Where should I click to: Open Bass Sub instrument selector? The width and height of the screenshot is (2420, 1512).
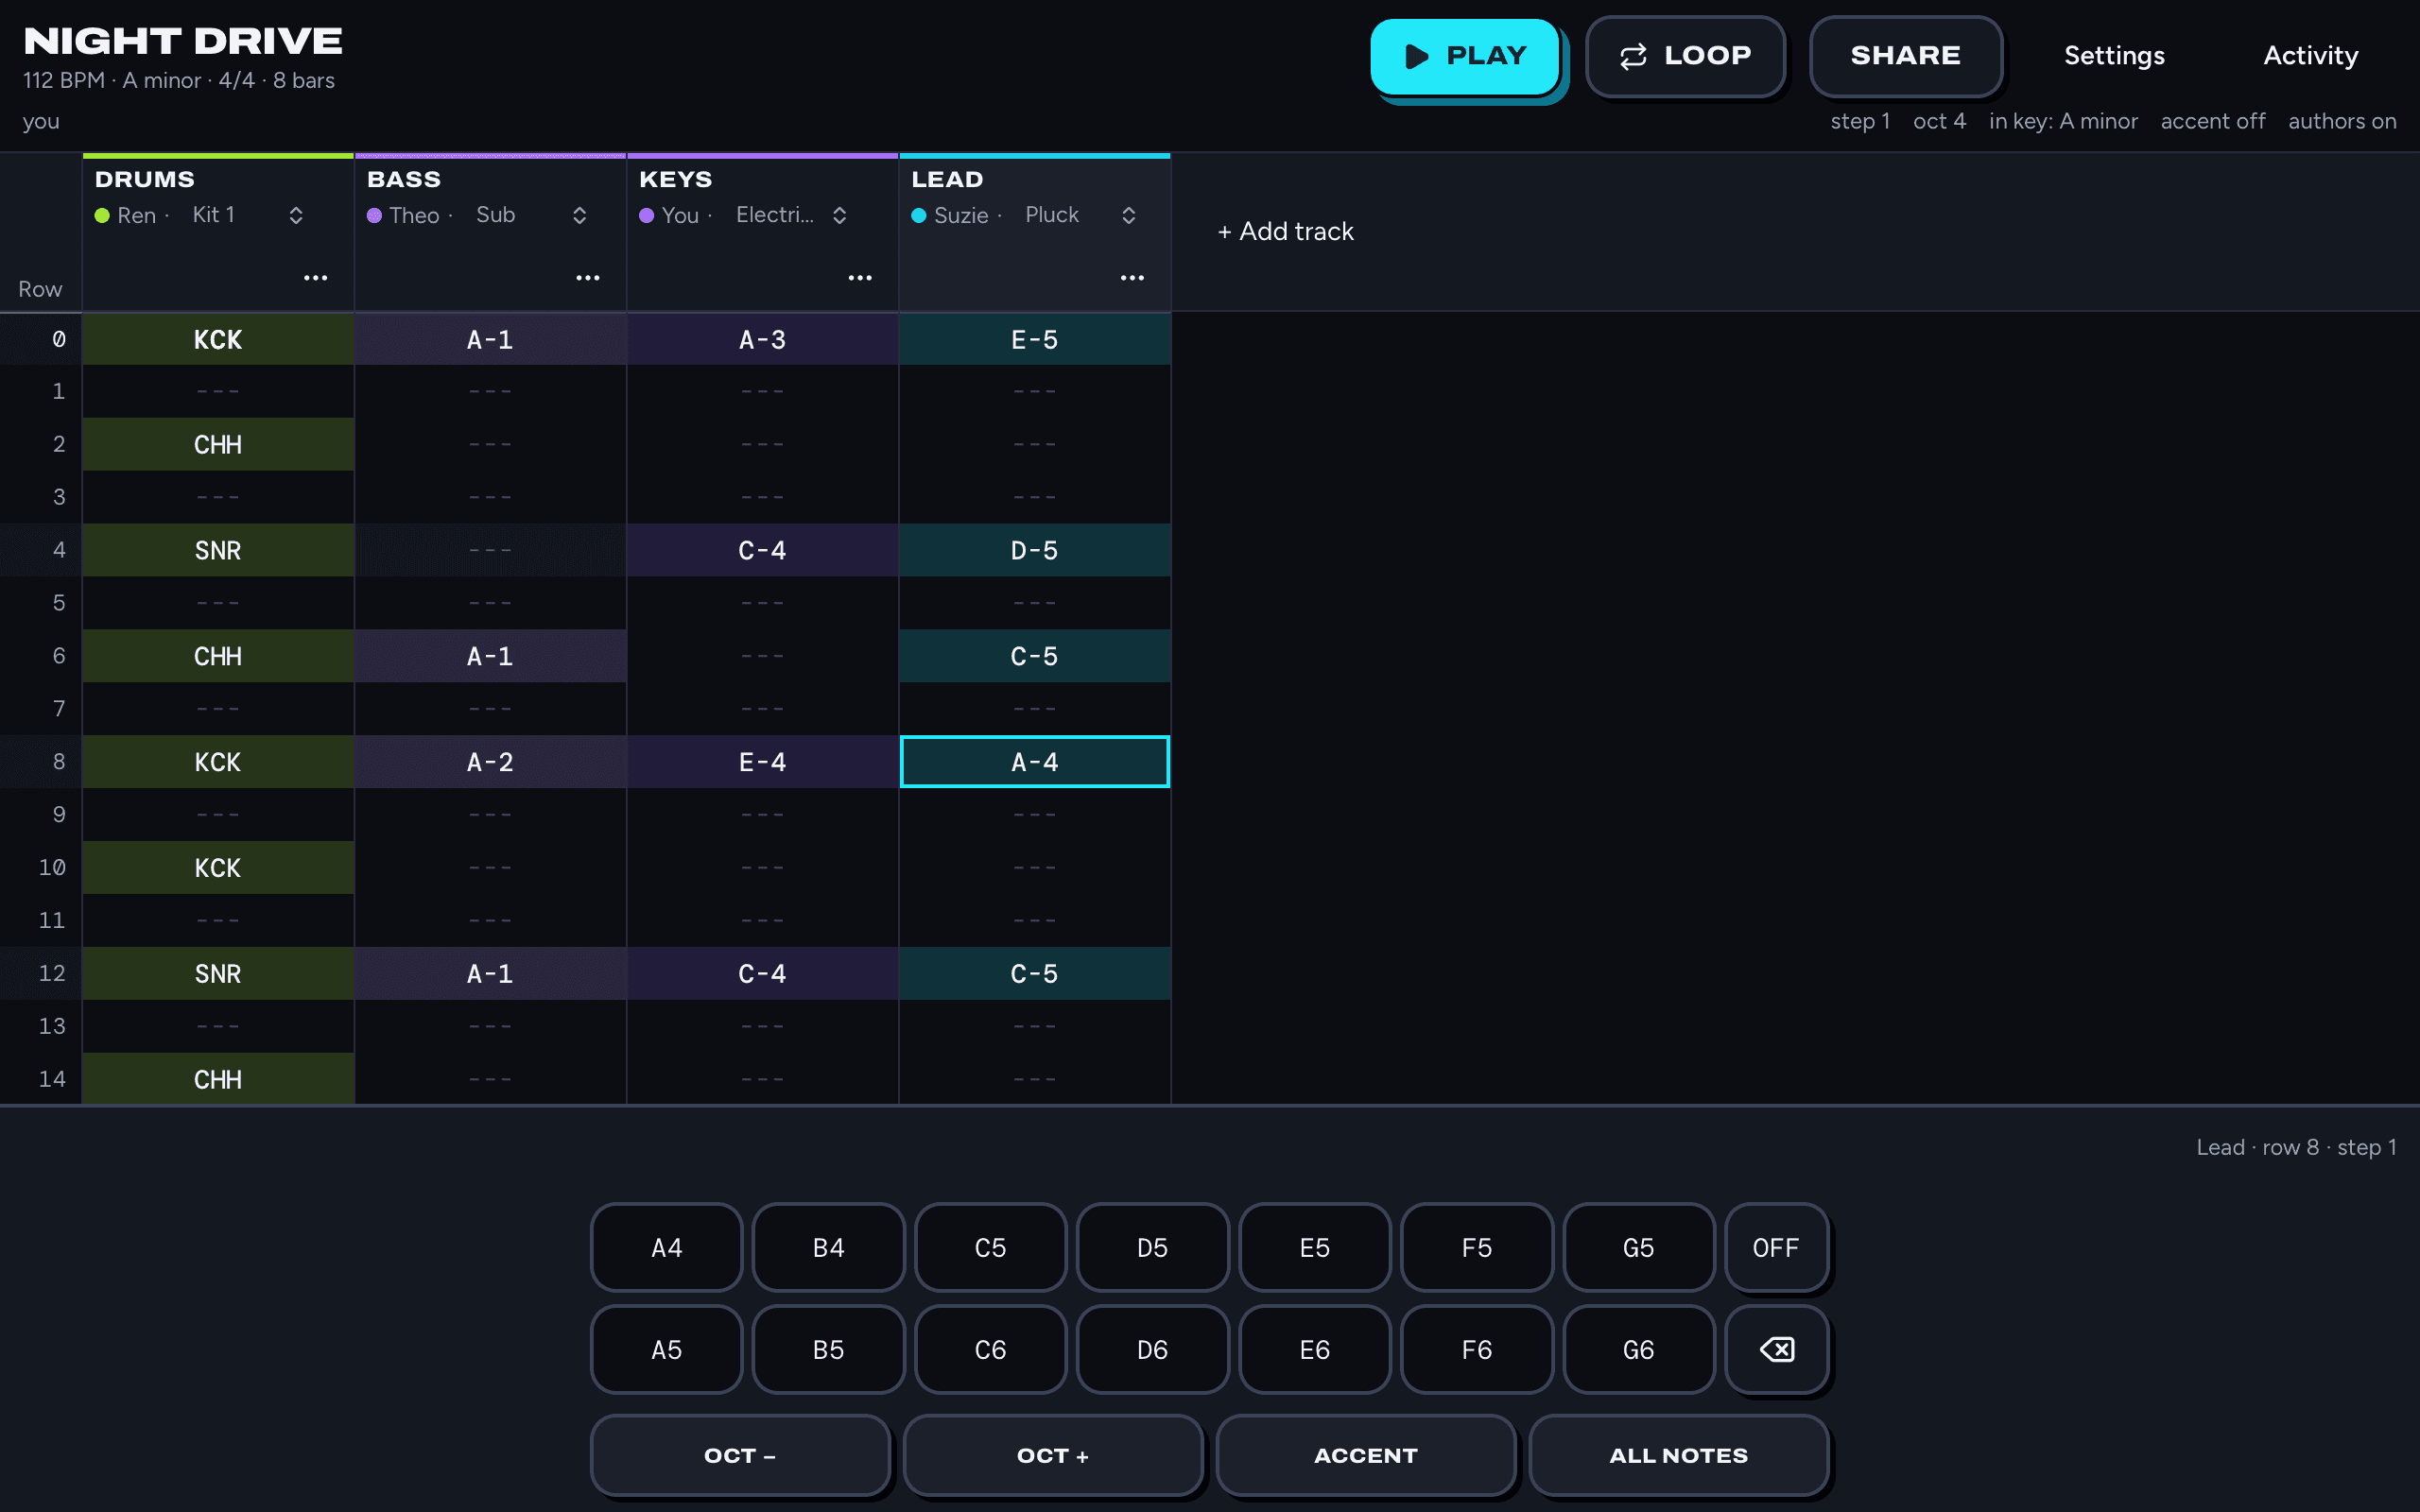(531, 215)
